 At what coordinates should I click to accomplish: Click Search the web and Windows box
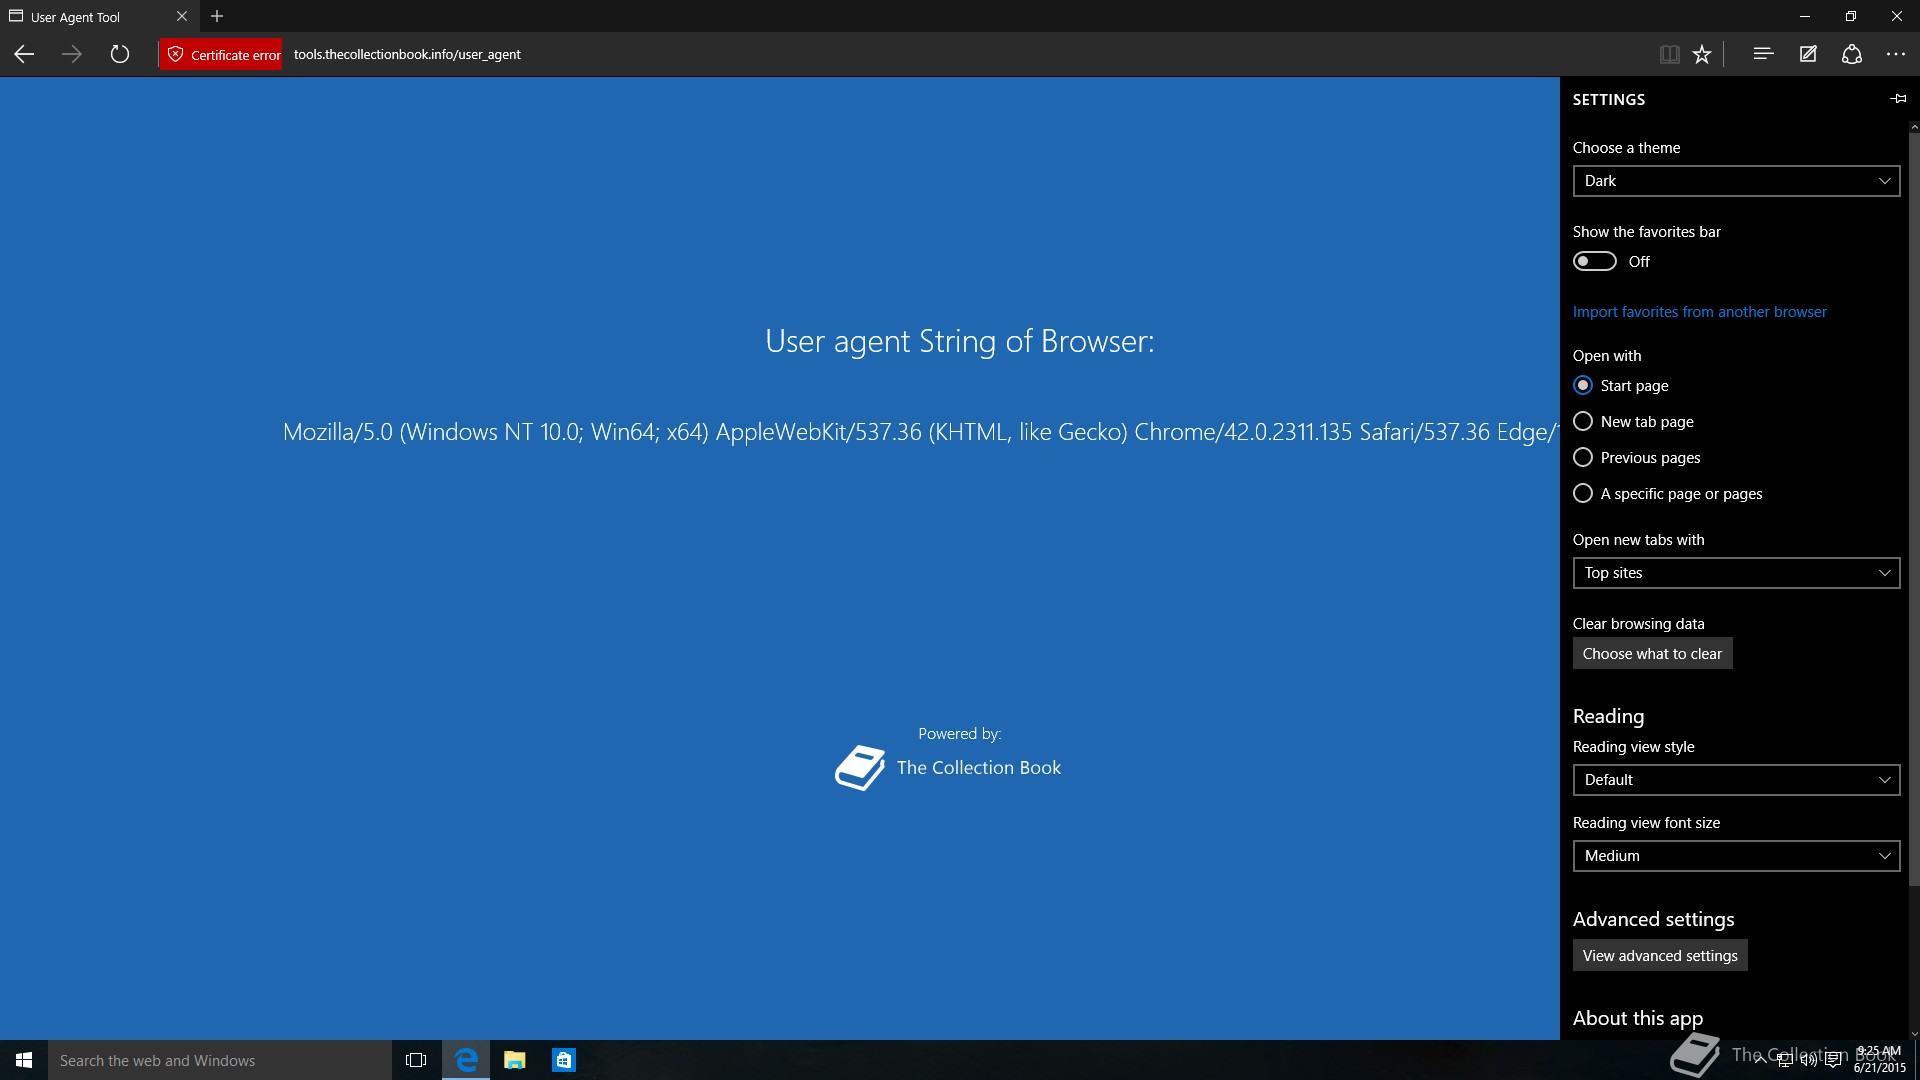(x=220, y=1060)
